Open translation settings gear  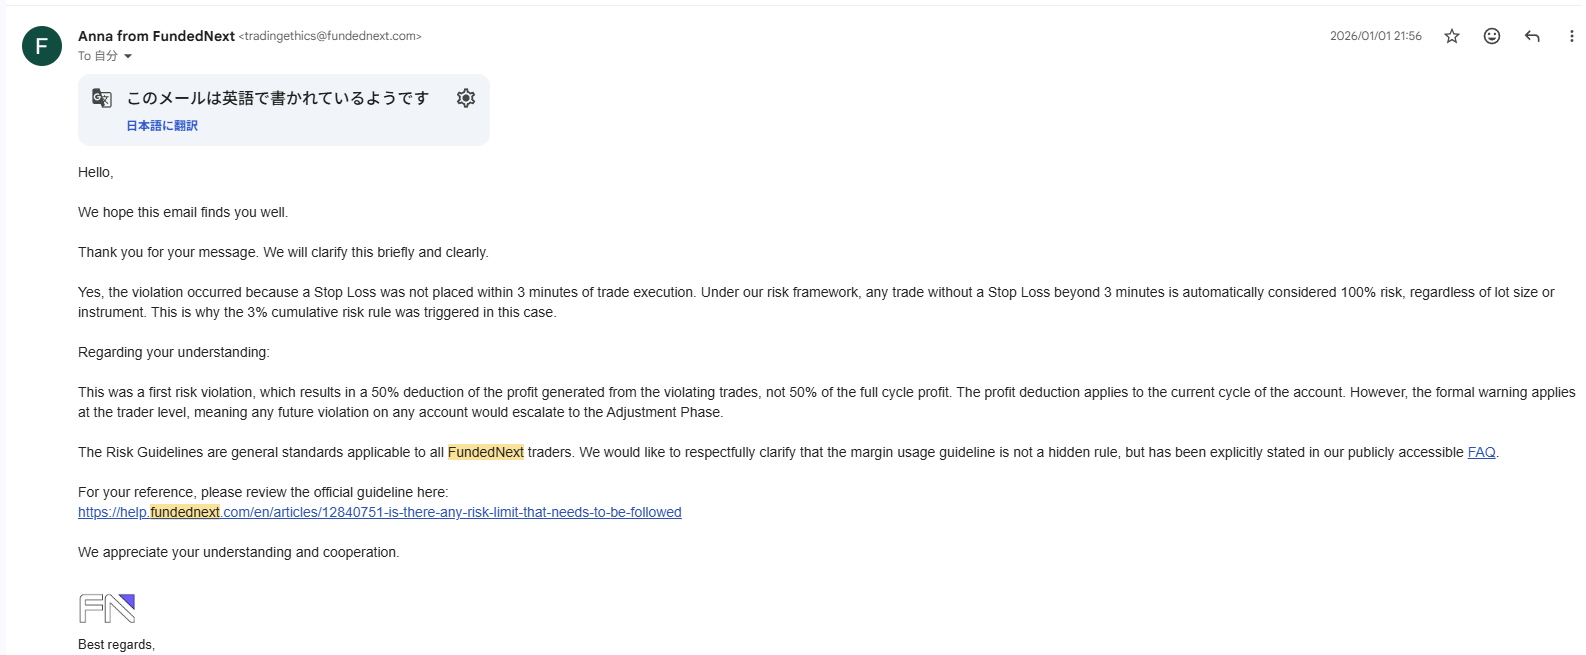point(466,98)
